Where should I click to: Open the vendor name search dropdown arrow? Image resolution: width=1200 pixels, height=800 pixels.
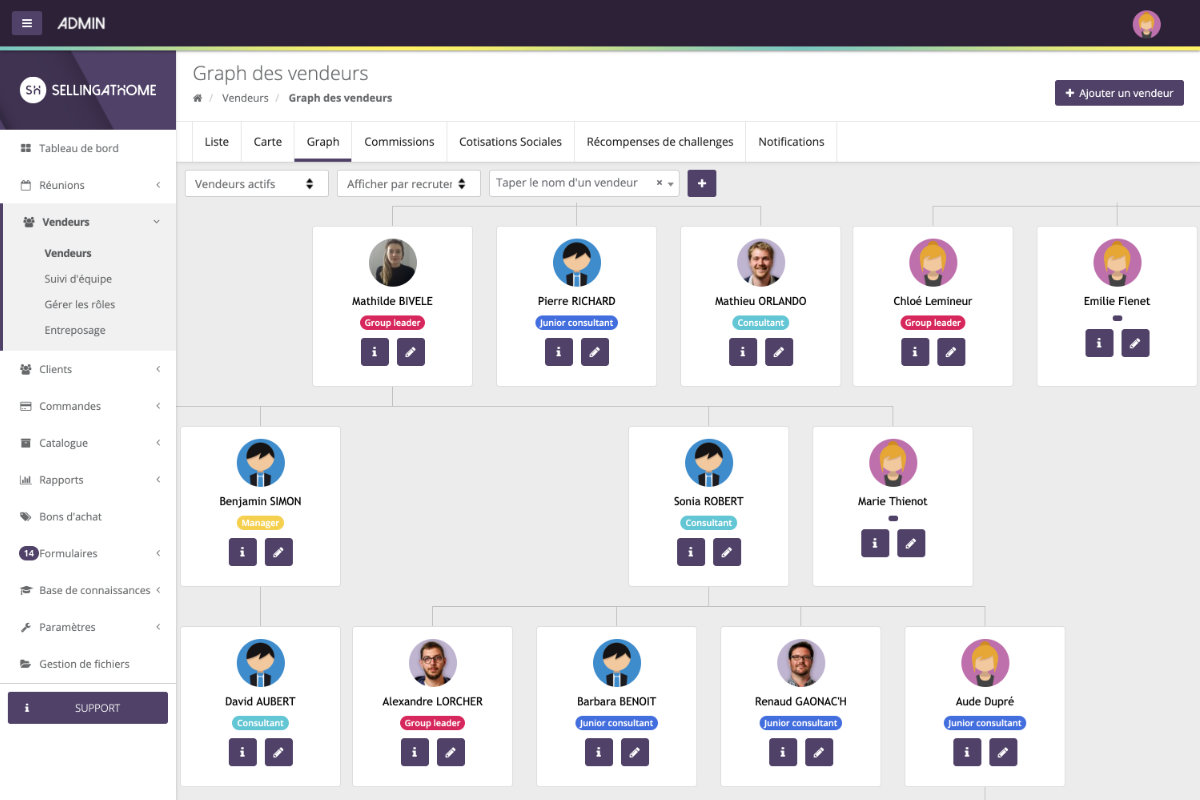coord(671,184)
